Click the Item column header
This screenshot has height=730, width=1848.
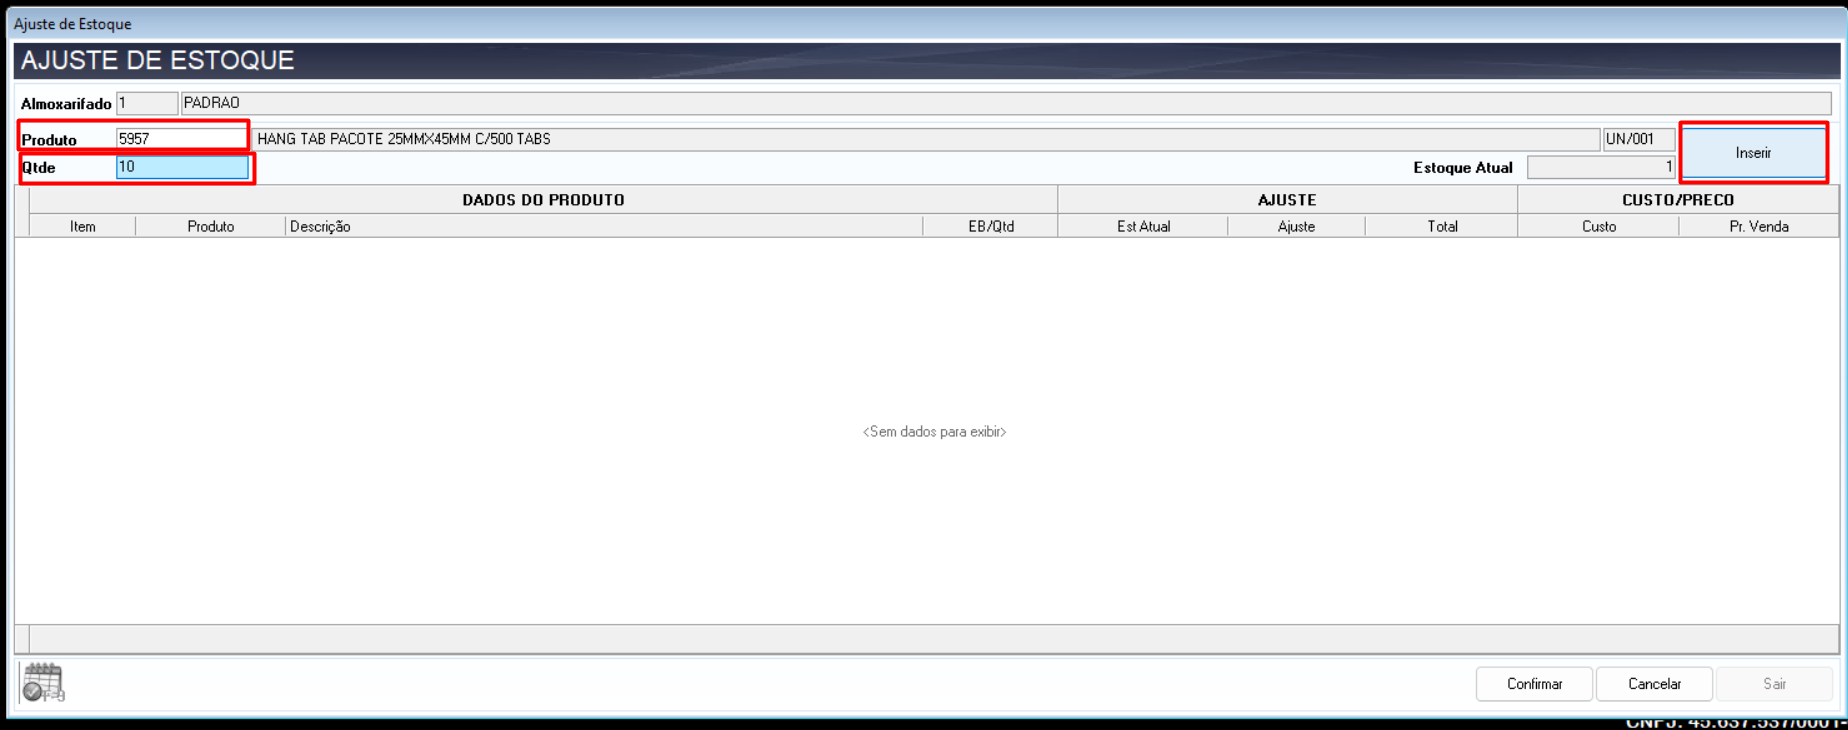(83, 227)
